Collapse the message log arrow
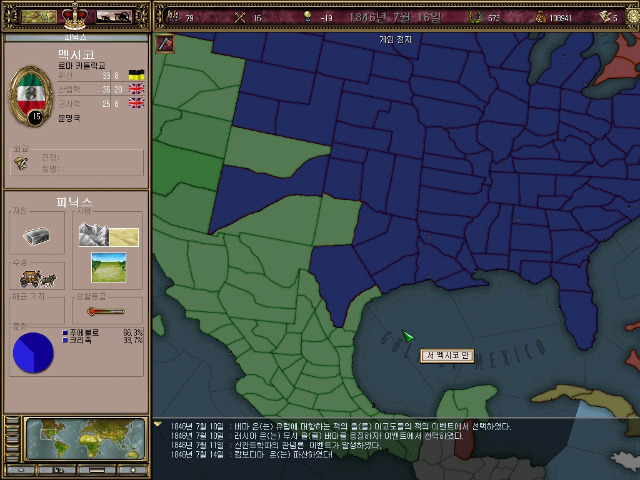The width and height of the screenshot is (640, 480). (158, 425)
